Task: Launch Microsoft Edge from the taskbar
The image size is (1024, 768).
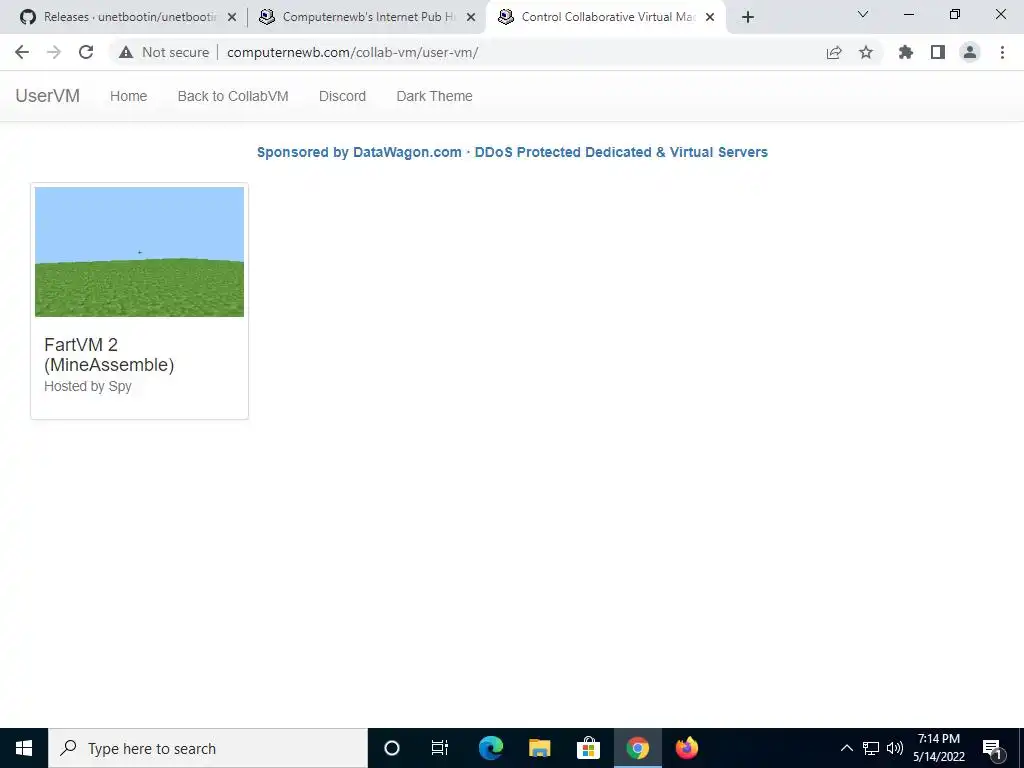Action: point(490,748)
